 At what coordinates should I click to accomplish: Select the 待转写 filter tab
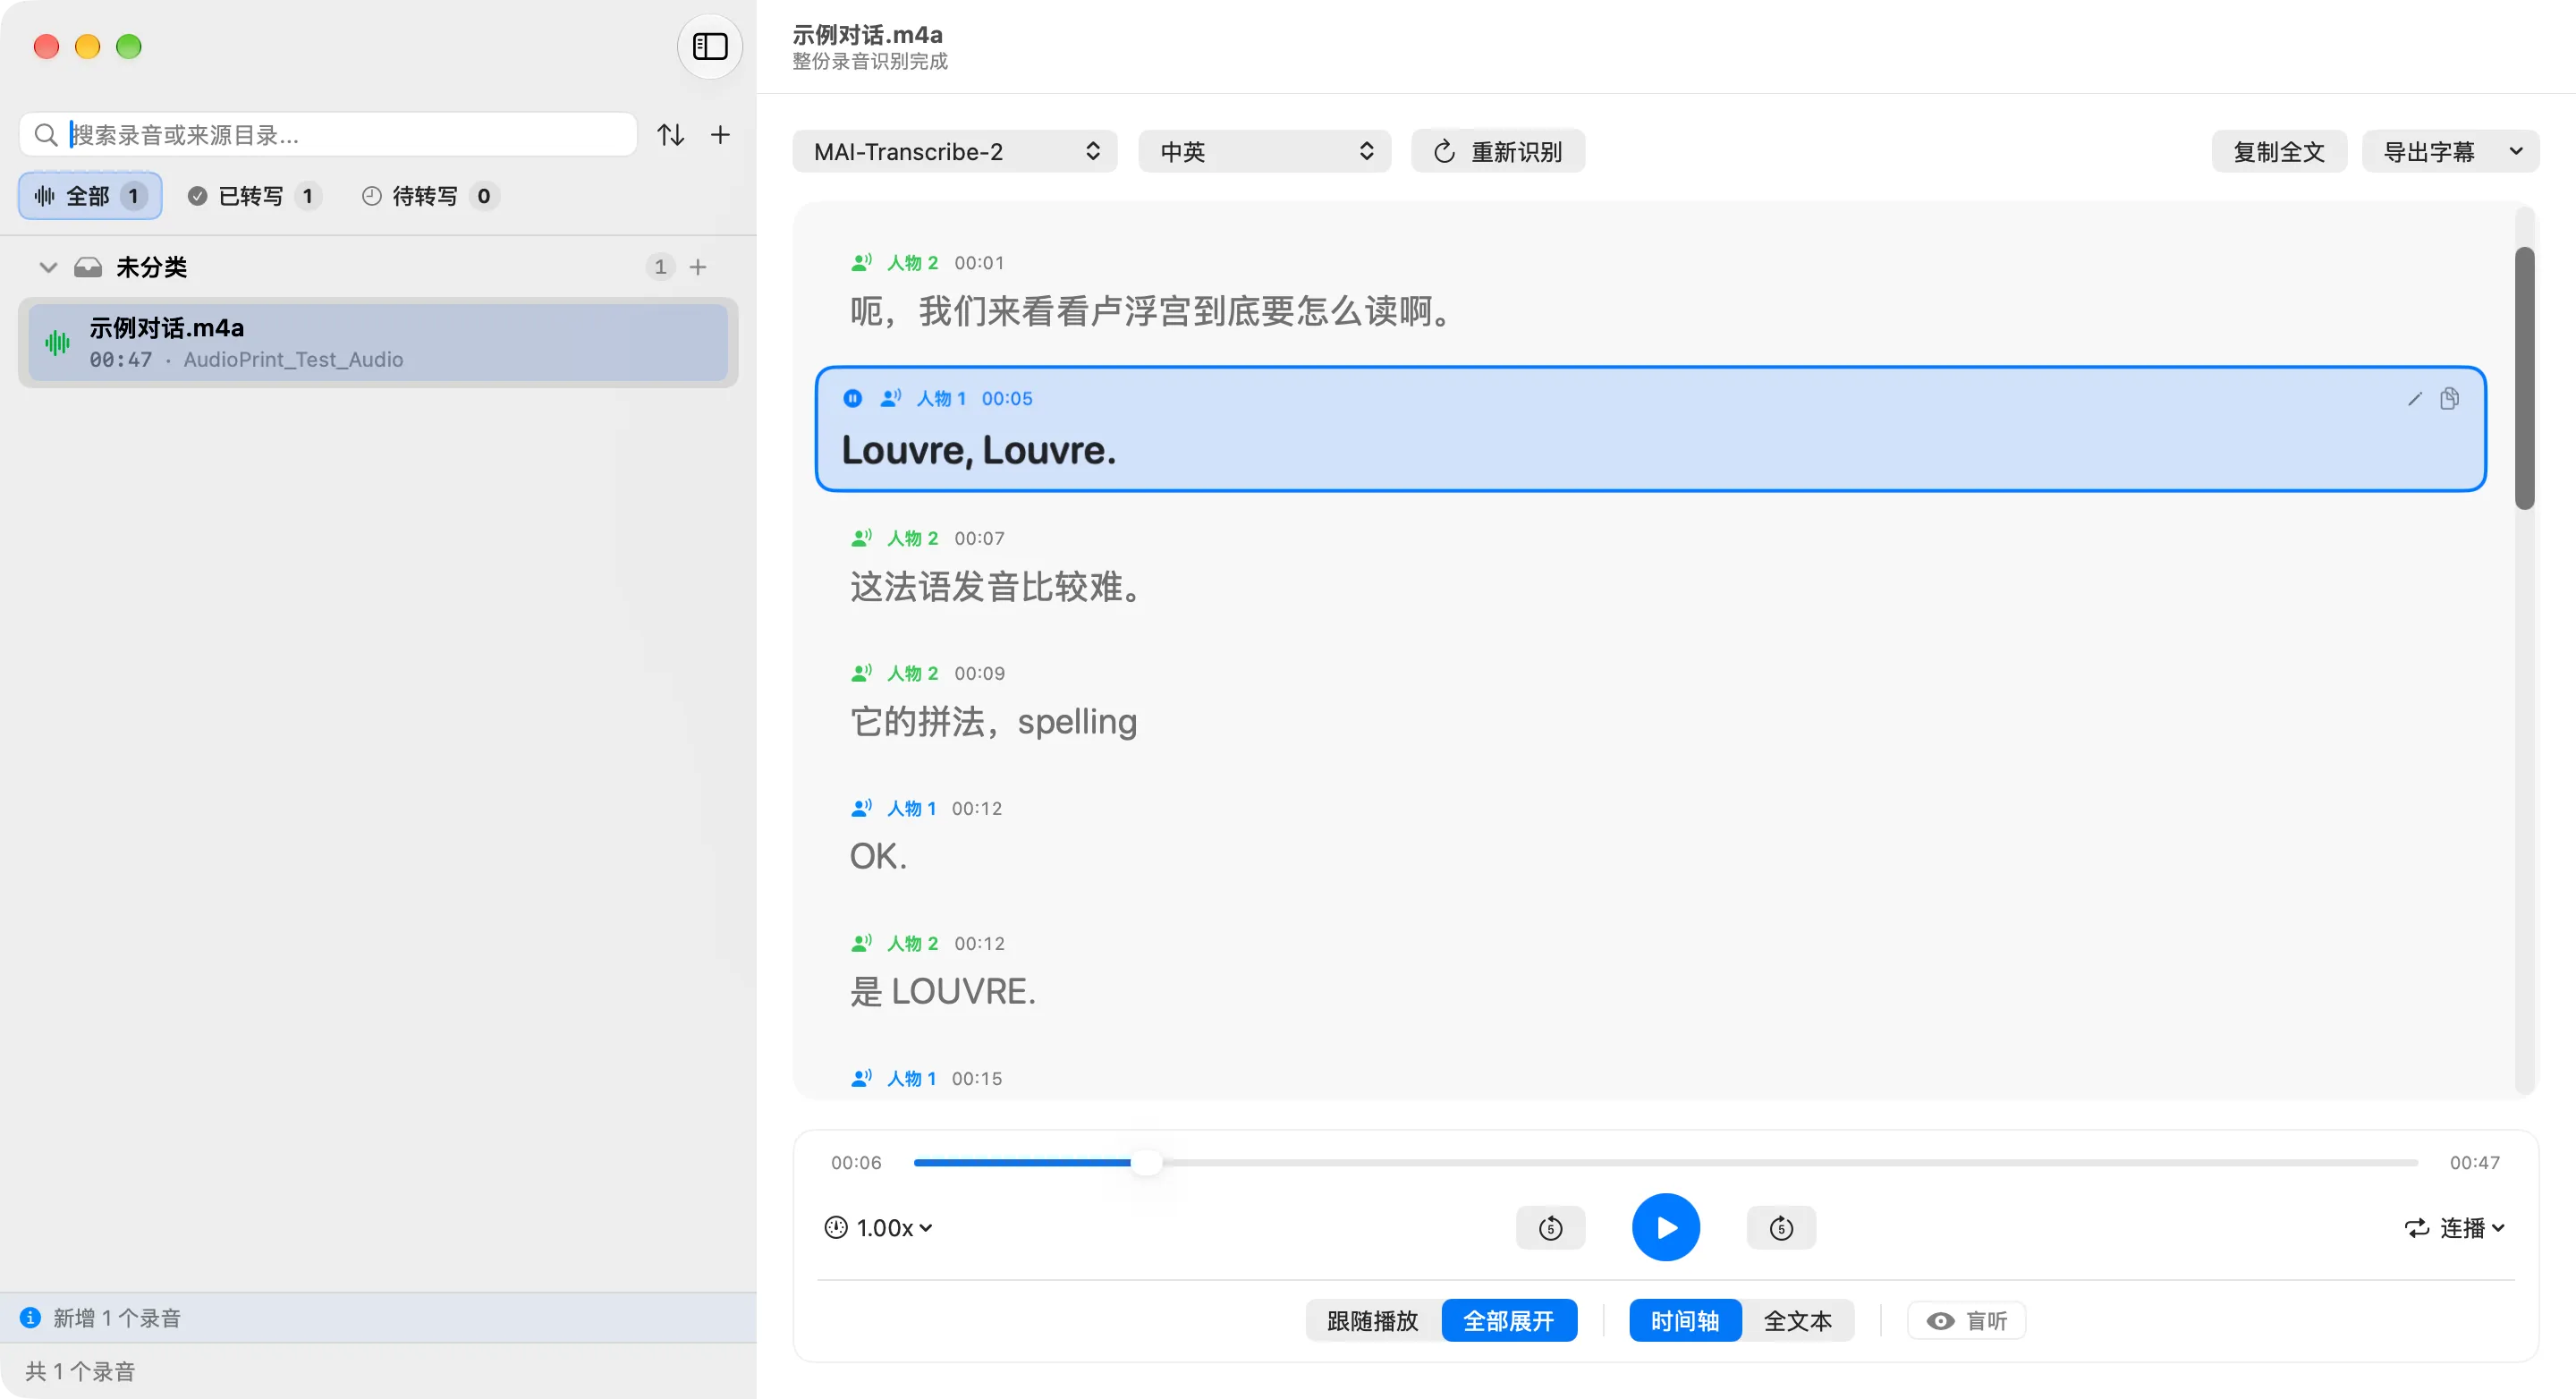(x=429, y=195)
